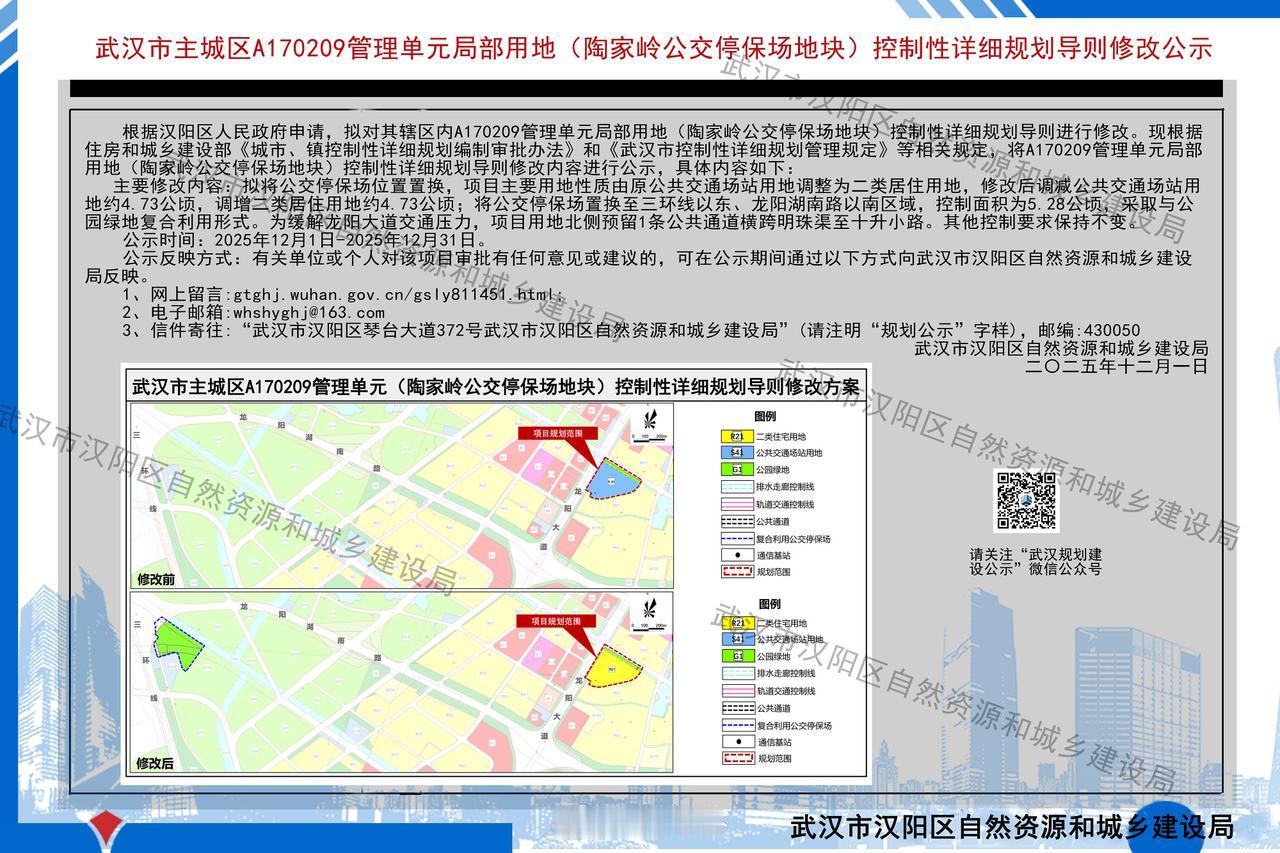Select the 复合利用公交停保场 blue dashed legend symbol
The width and height of the screenshot is (1280, 853).
(x=736, y=538)
